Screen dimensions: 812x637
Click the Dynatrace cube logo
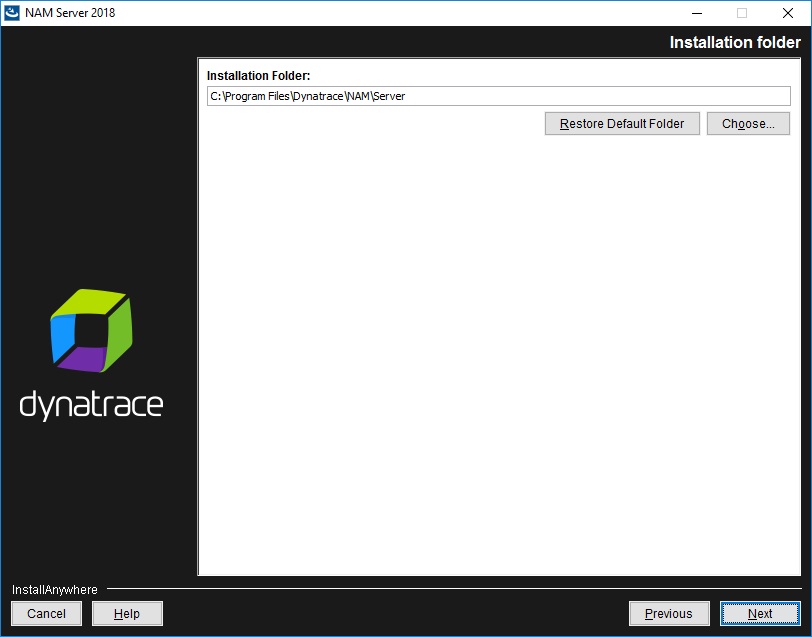[x=91, y=330]
